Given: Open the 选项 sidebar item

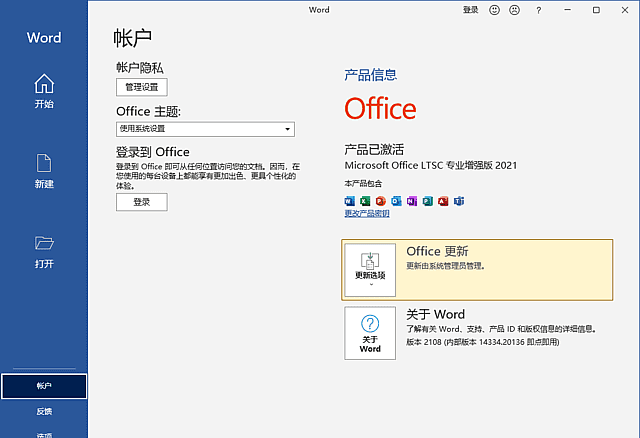Looking at the screenshot, I should (44, 435).
